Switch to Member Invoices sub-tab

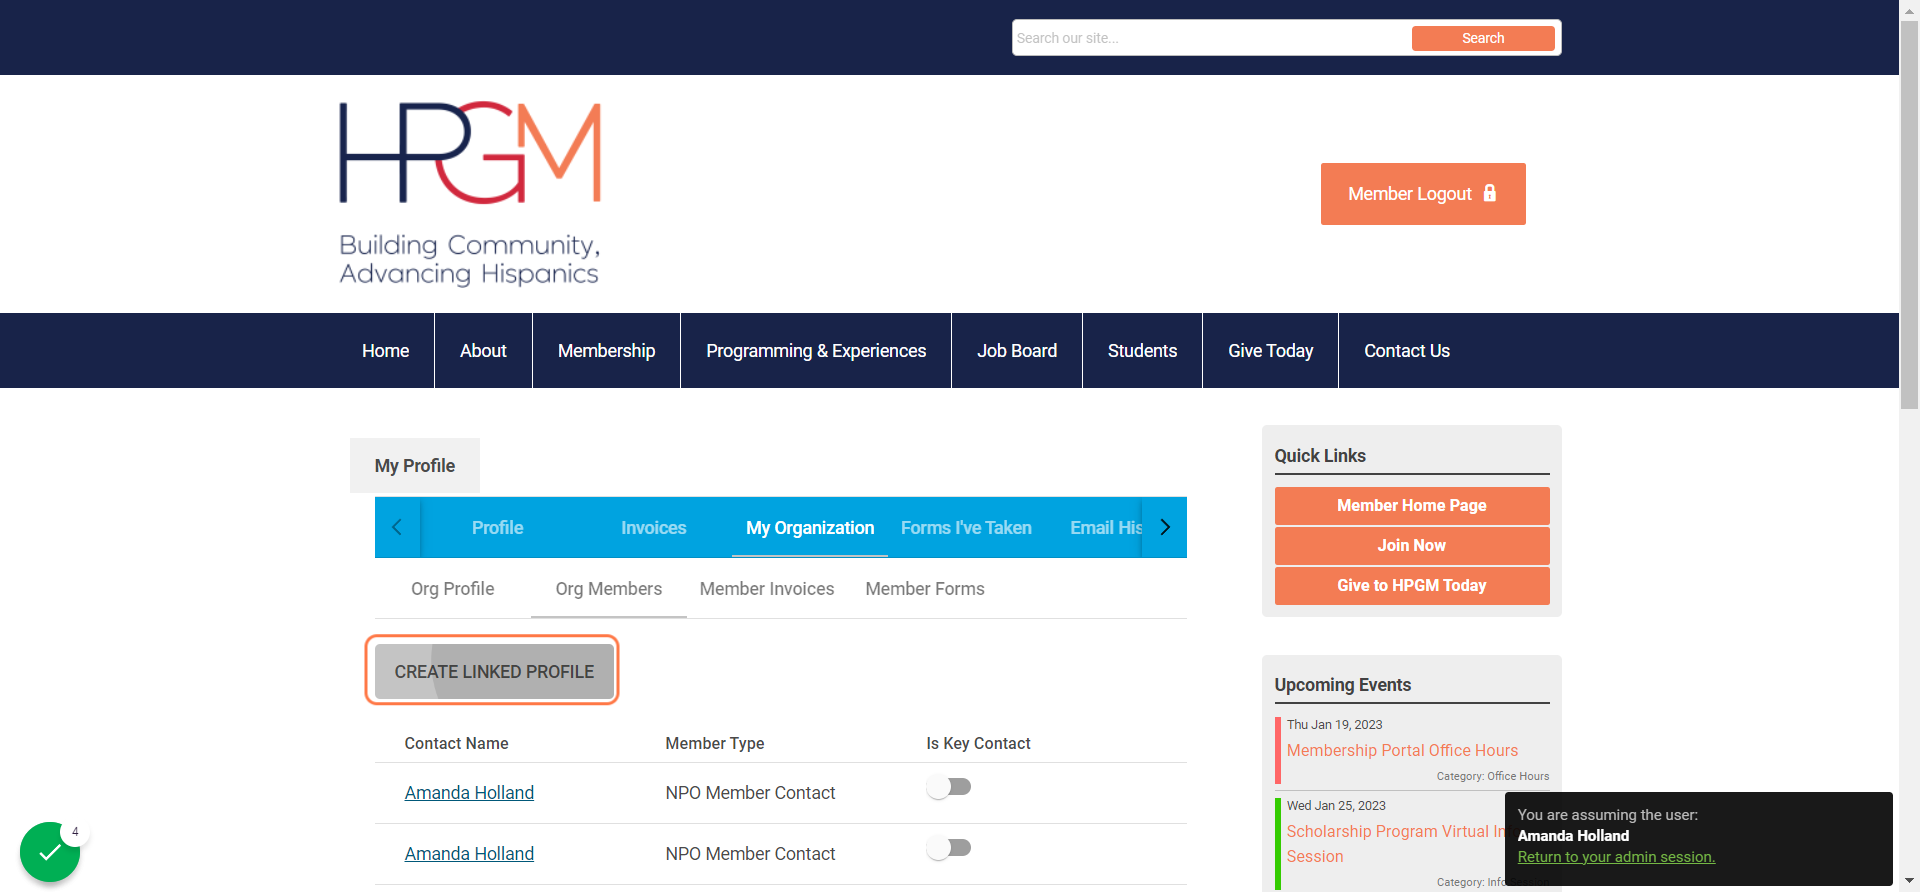767,589
